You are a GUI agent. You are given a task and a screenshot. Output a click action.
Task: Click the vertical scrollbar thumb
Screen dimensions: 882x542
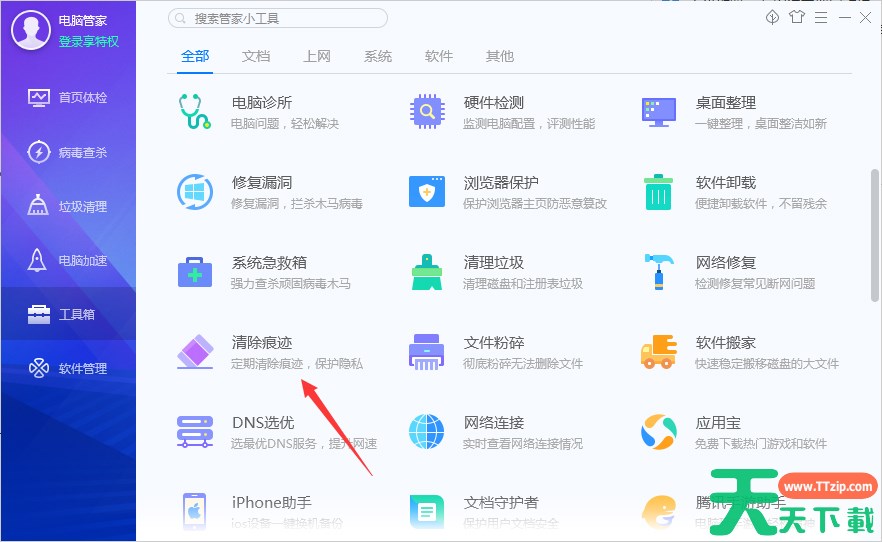(875, 236)
